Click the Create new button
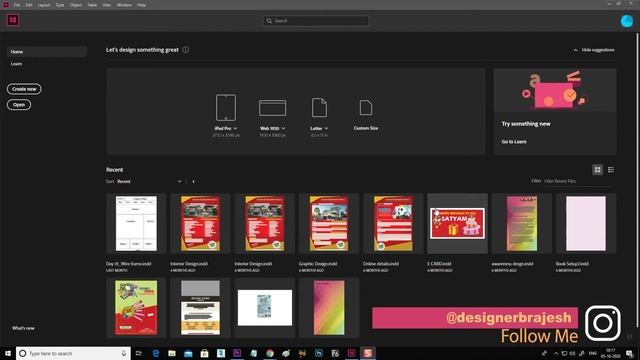640x360 pixels. pyautogui.click(x=24, y=89)
